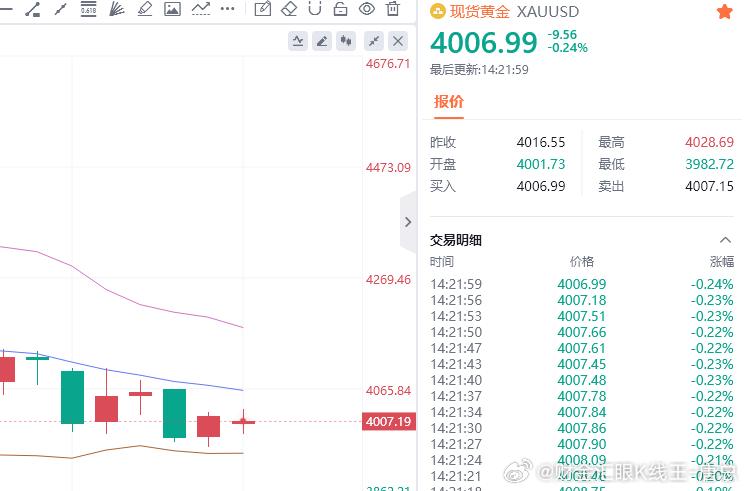Select the trade price 4007.51

click(x=581, y=316)
